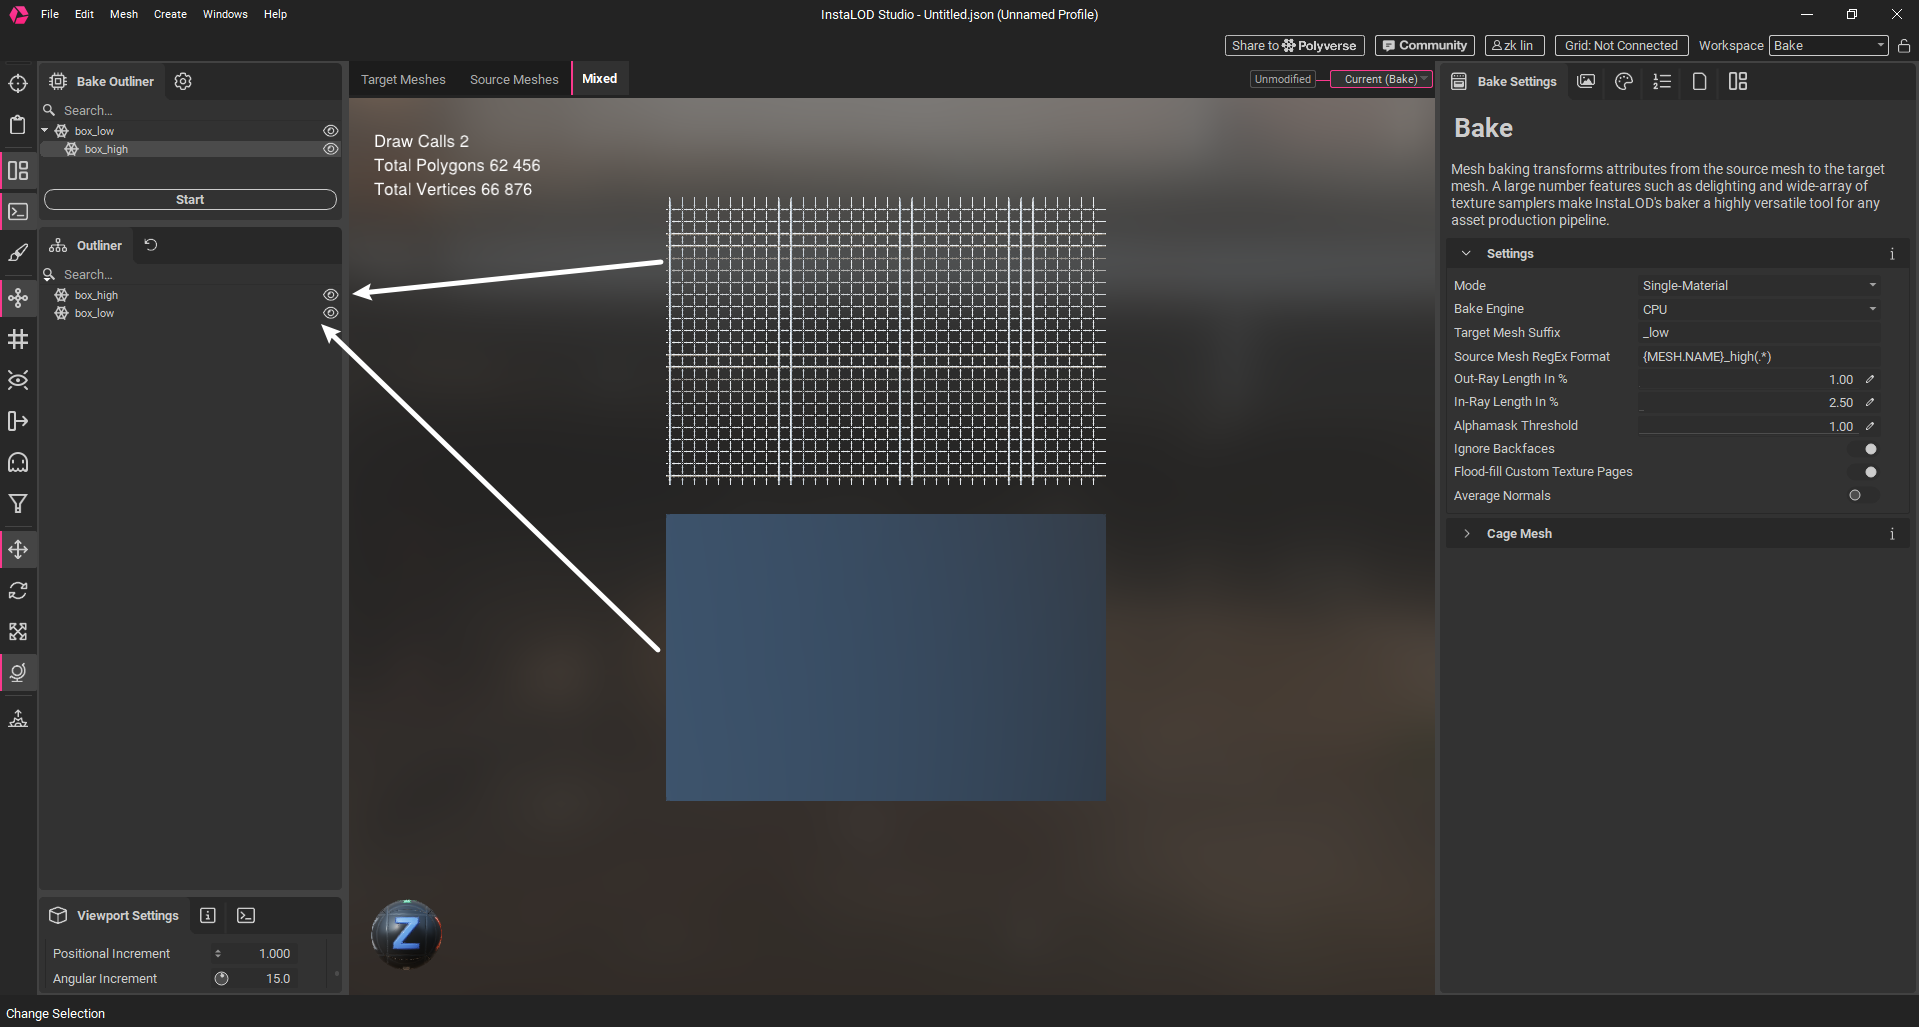Open the color palette tab in right panel

click(x=1624, y=81)
